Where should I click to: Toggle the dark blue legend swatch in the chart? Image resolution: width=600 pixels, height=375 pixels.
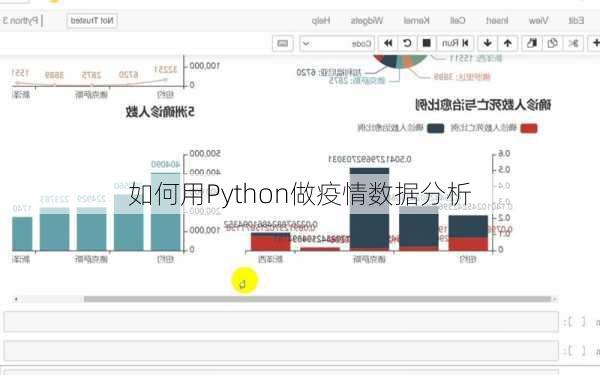pyautogui.click(x=436, y=128)
